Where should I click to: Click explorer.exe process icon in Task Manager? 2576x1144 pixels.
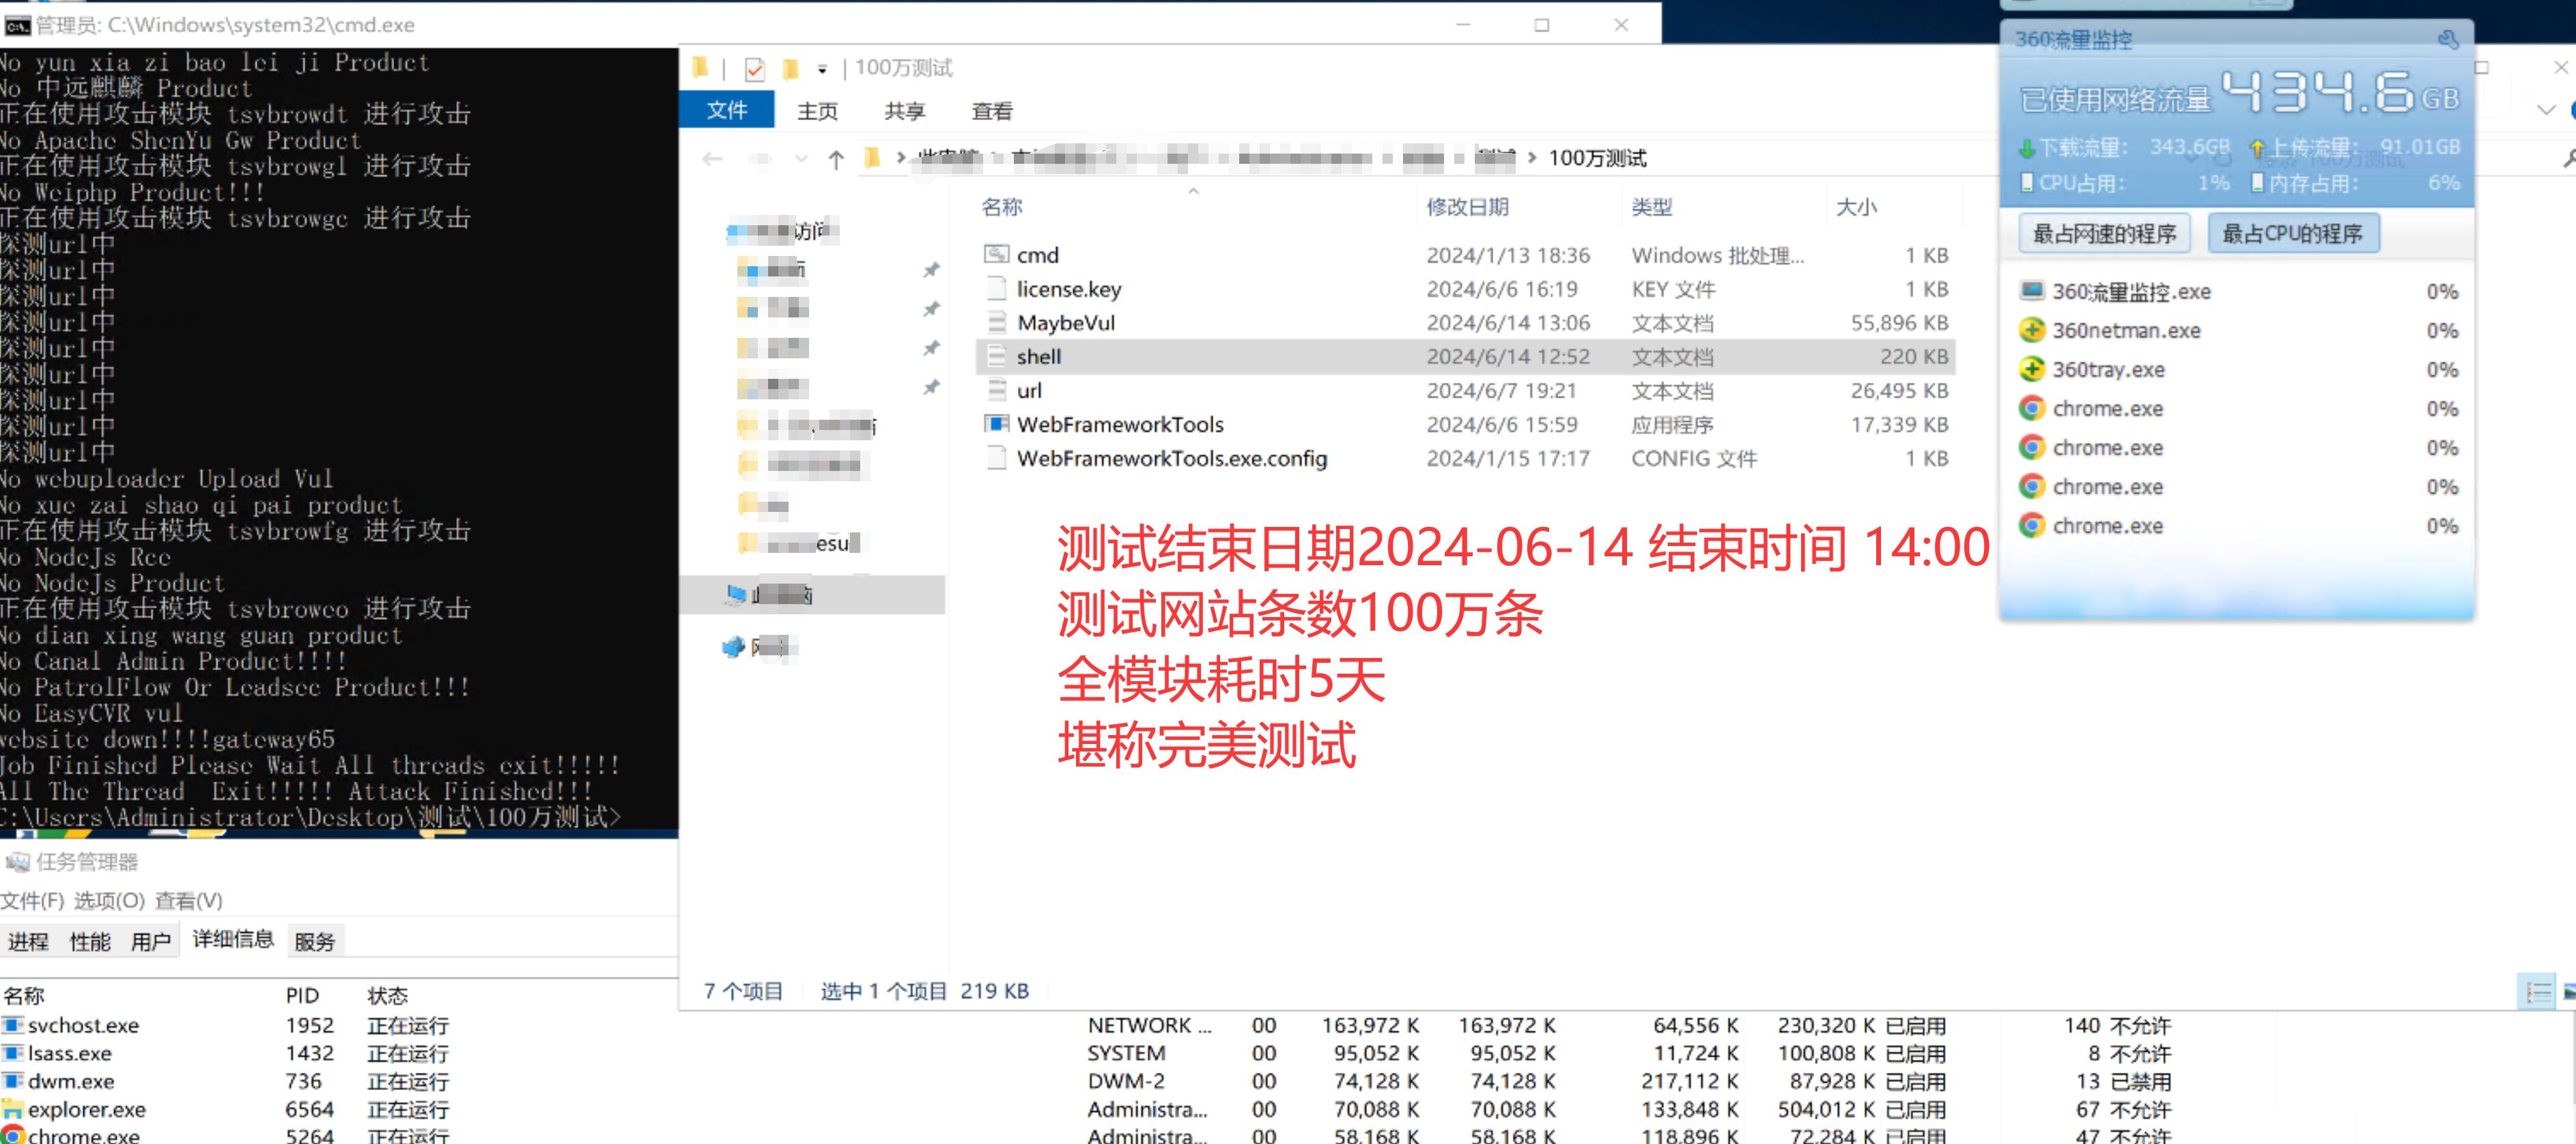(x=13, y=1109)
